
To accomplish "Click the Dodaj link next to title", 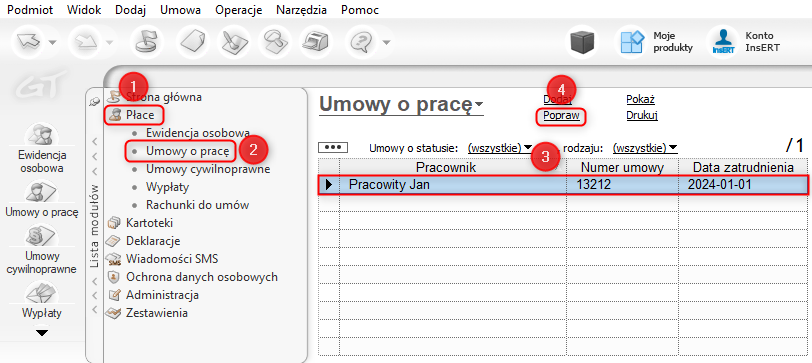I will 558,99.
